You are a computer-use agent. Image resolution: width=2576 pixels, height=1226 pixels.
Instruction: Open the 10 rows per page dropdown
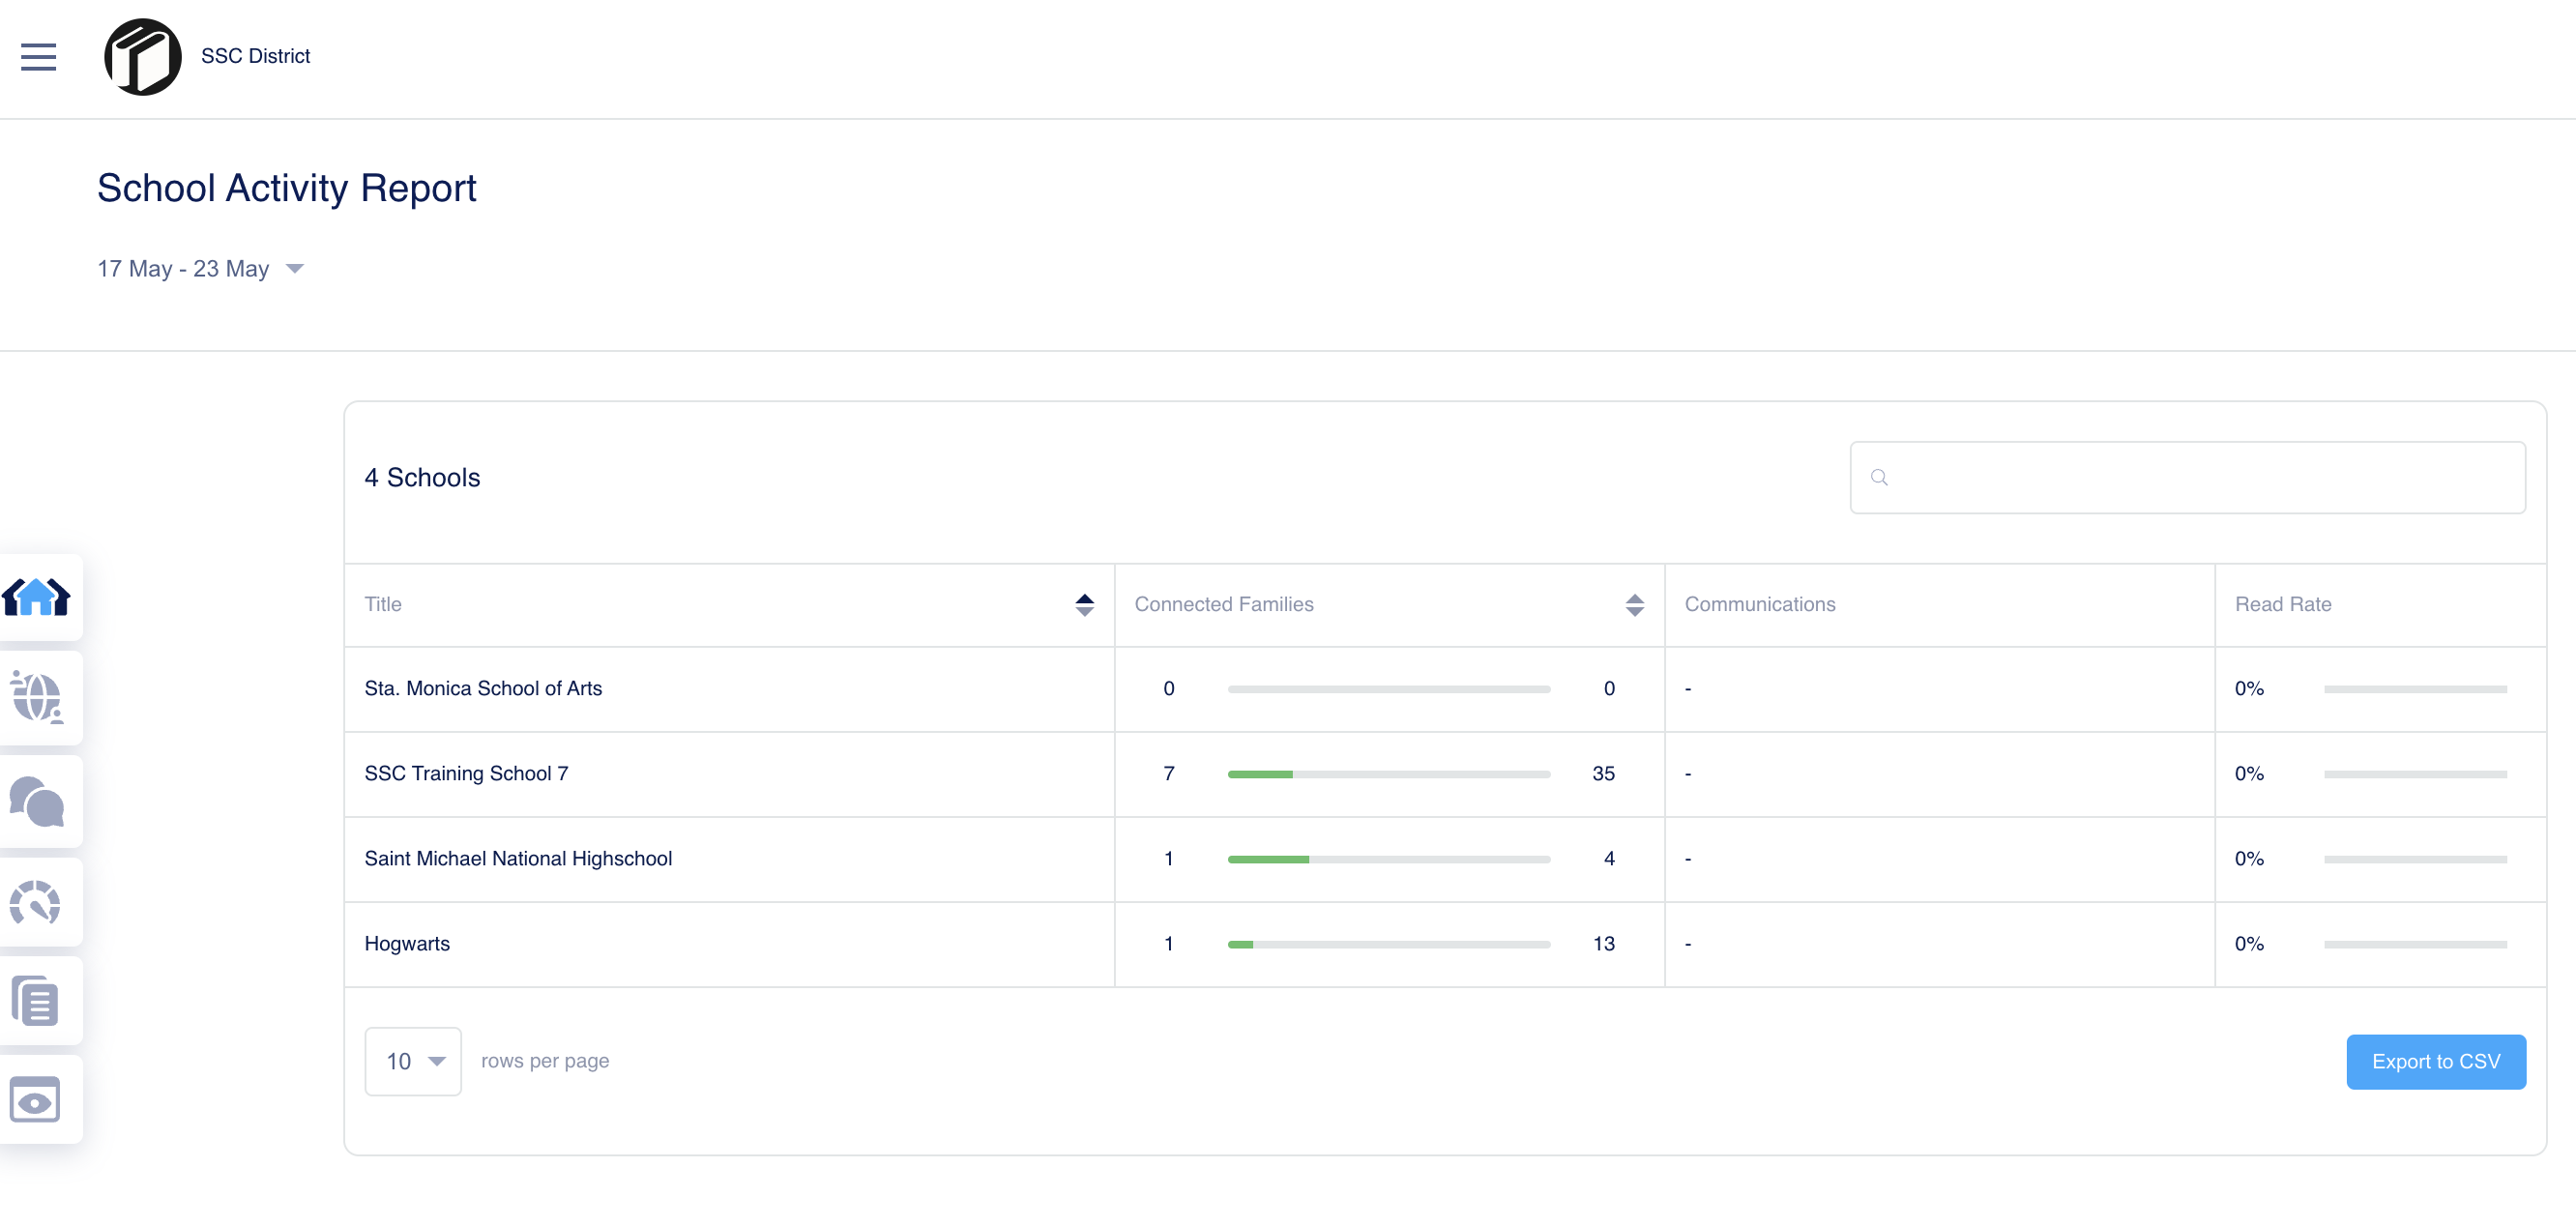tap(413, 1062)
